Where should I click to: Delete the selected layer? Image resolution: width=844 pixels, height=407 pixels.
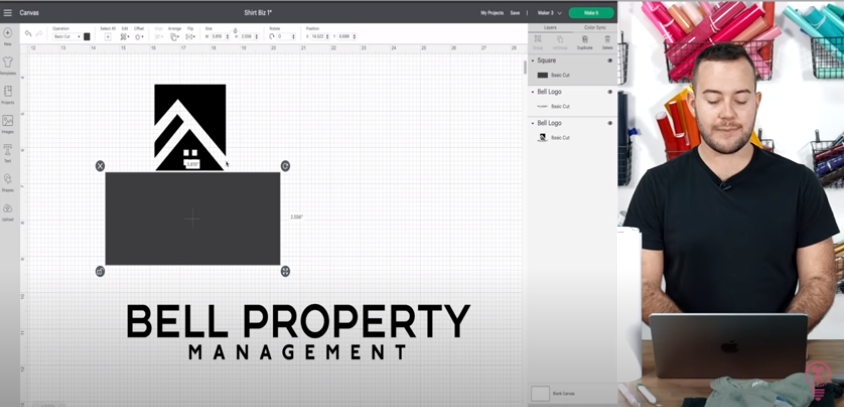[x=607, y=41]
